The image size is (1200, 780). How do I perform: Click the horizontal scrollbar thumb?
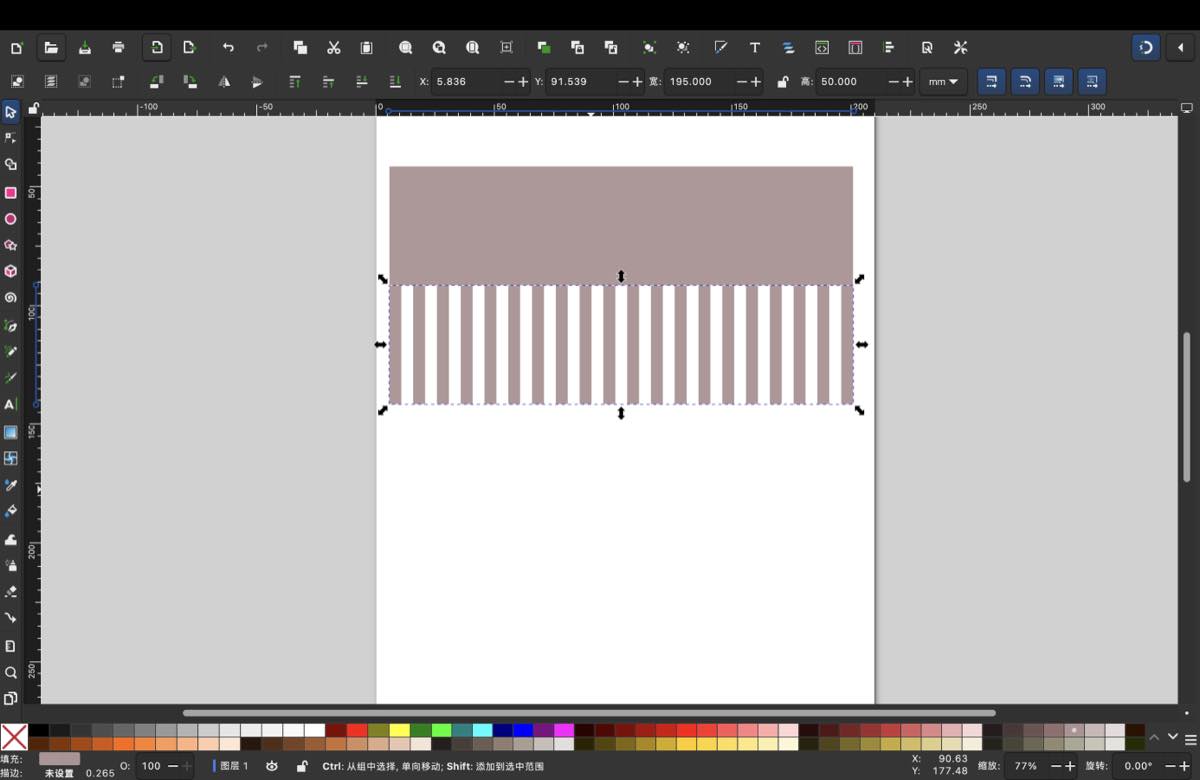click(x=589, y=713)
